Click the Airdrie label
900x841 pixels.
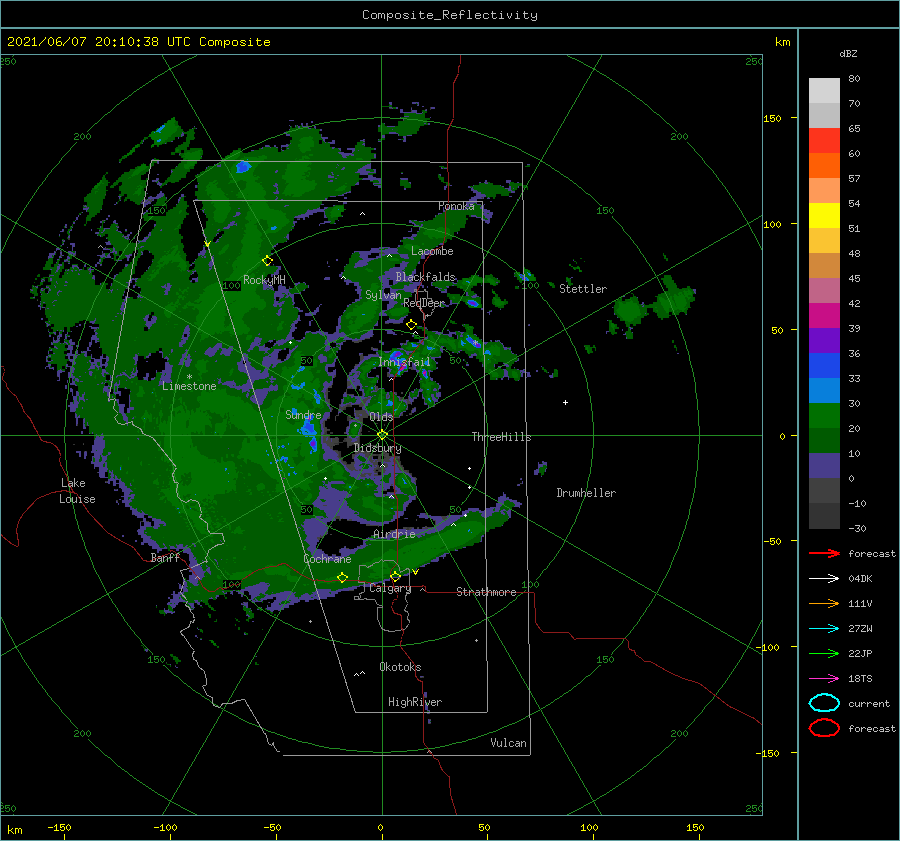(394, 534)
